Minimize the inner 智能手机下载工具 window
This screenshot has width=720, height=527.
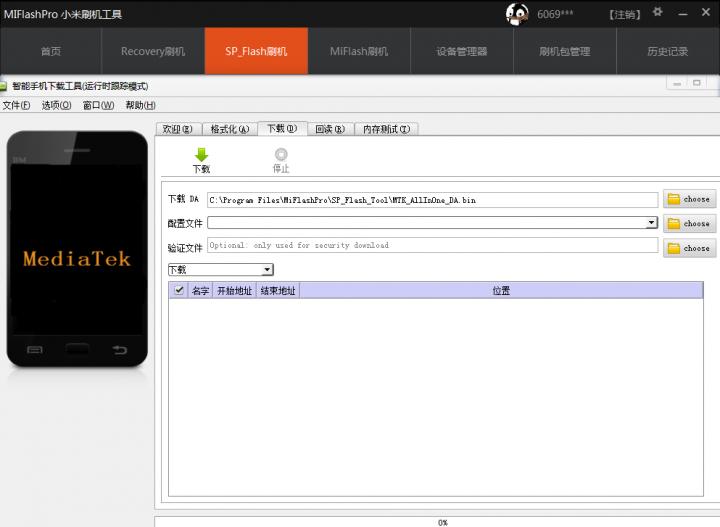pos(677,83)
